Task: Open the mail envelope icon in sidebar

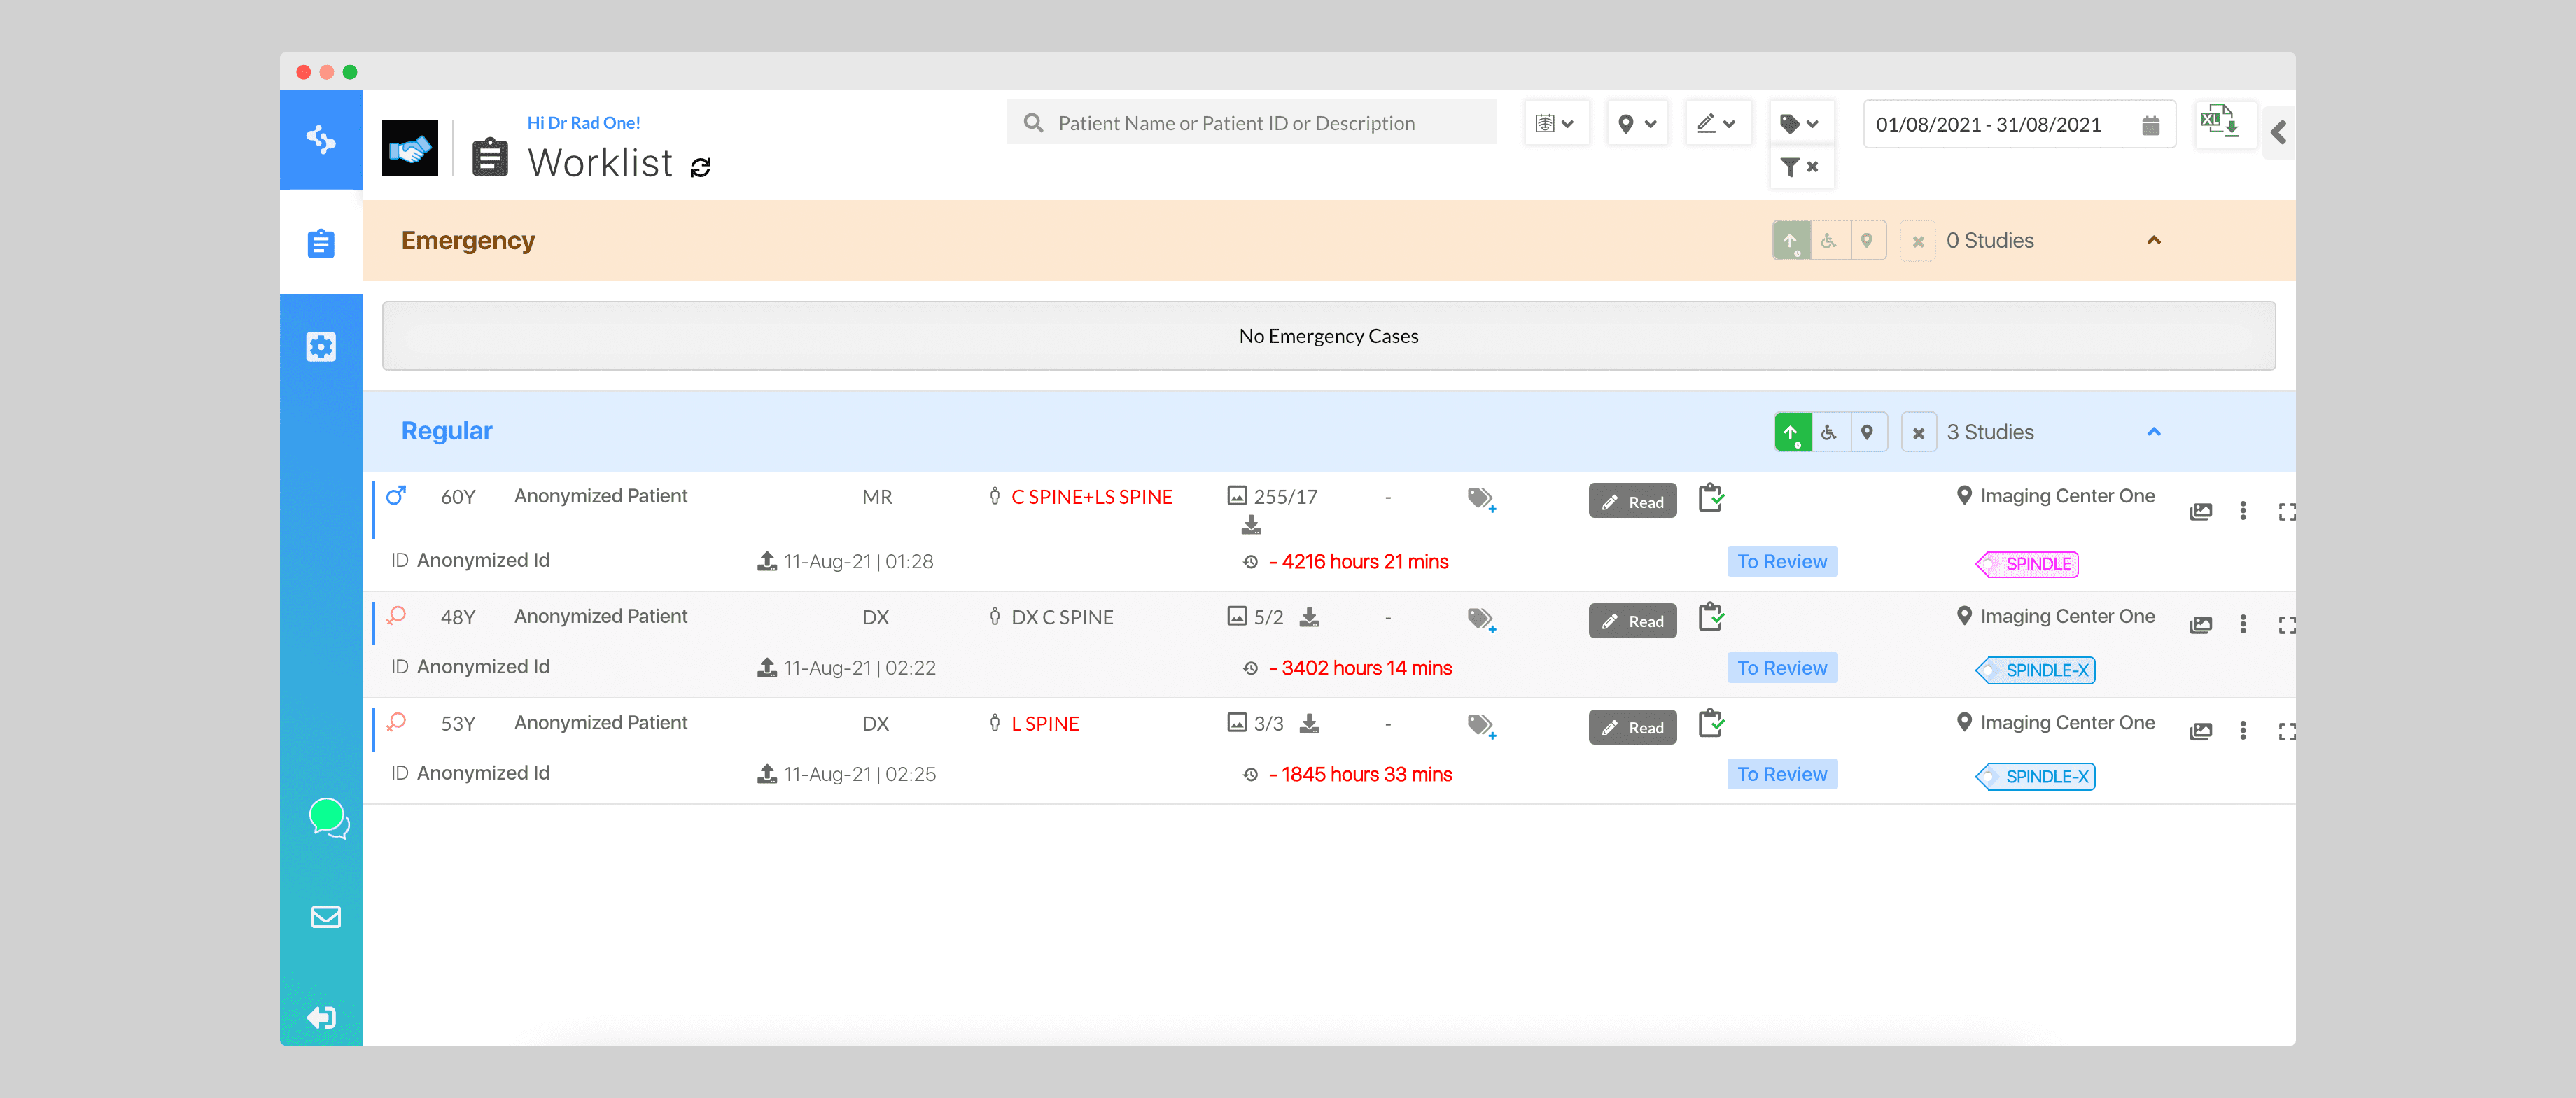Action: coord(326,916)
